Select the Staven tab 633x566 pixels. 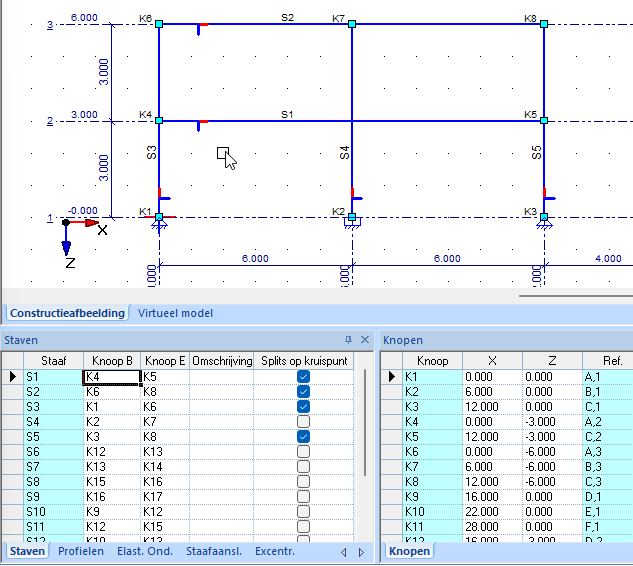pyautogui.click(x=27, y=551)
